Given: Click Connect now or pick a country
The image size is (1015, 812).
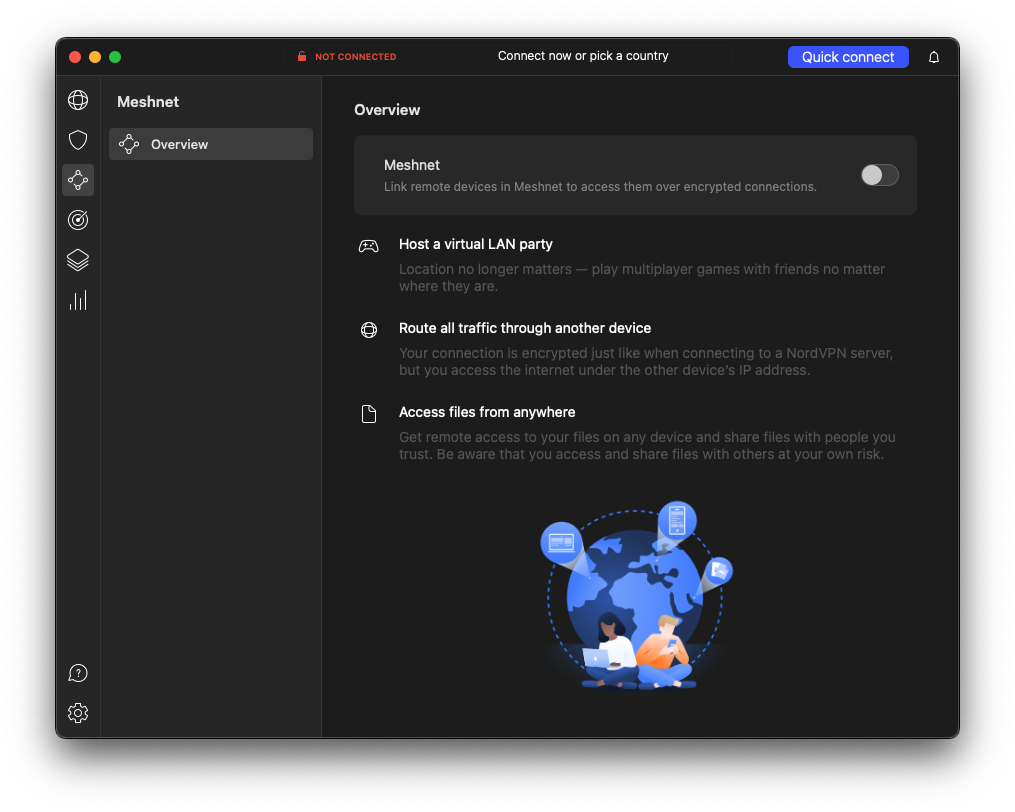Looking at the screenshot, I should (583, 56).
